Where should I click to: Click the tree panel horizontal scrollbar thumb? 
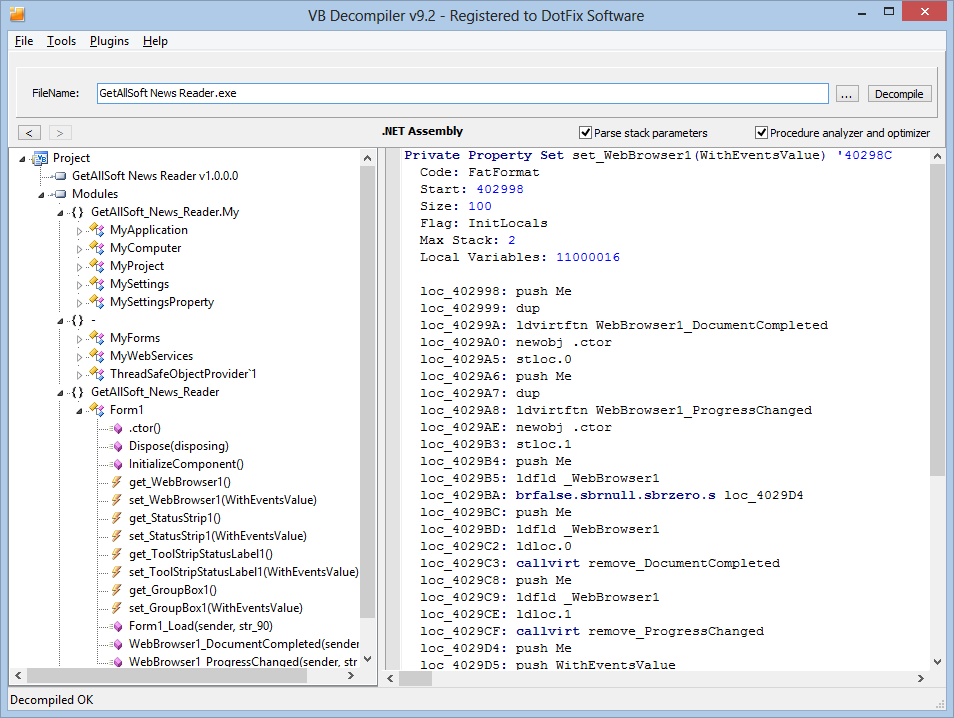click(x=166, y=675)
